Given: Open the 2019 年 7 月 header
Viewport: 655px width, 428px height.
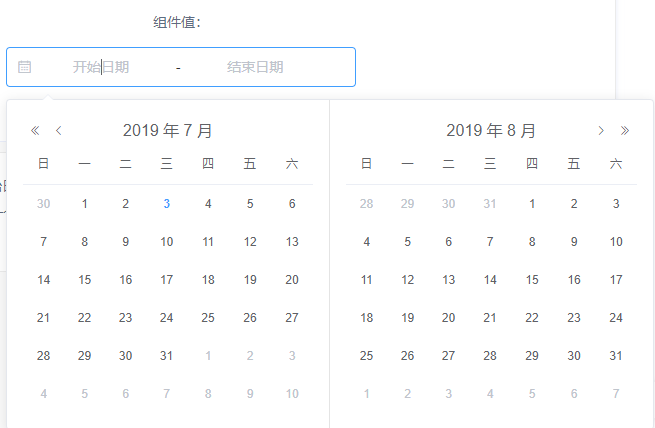Looking at the screenshot, I should [x=168, y=131].
